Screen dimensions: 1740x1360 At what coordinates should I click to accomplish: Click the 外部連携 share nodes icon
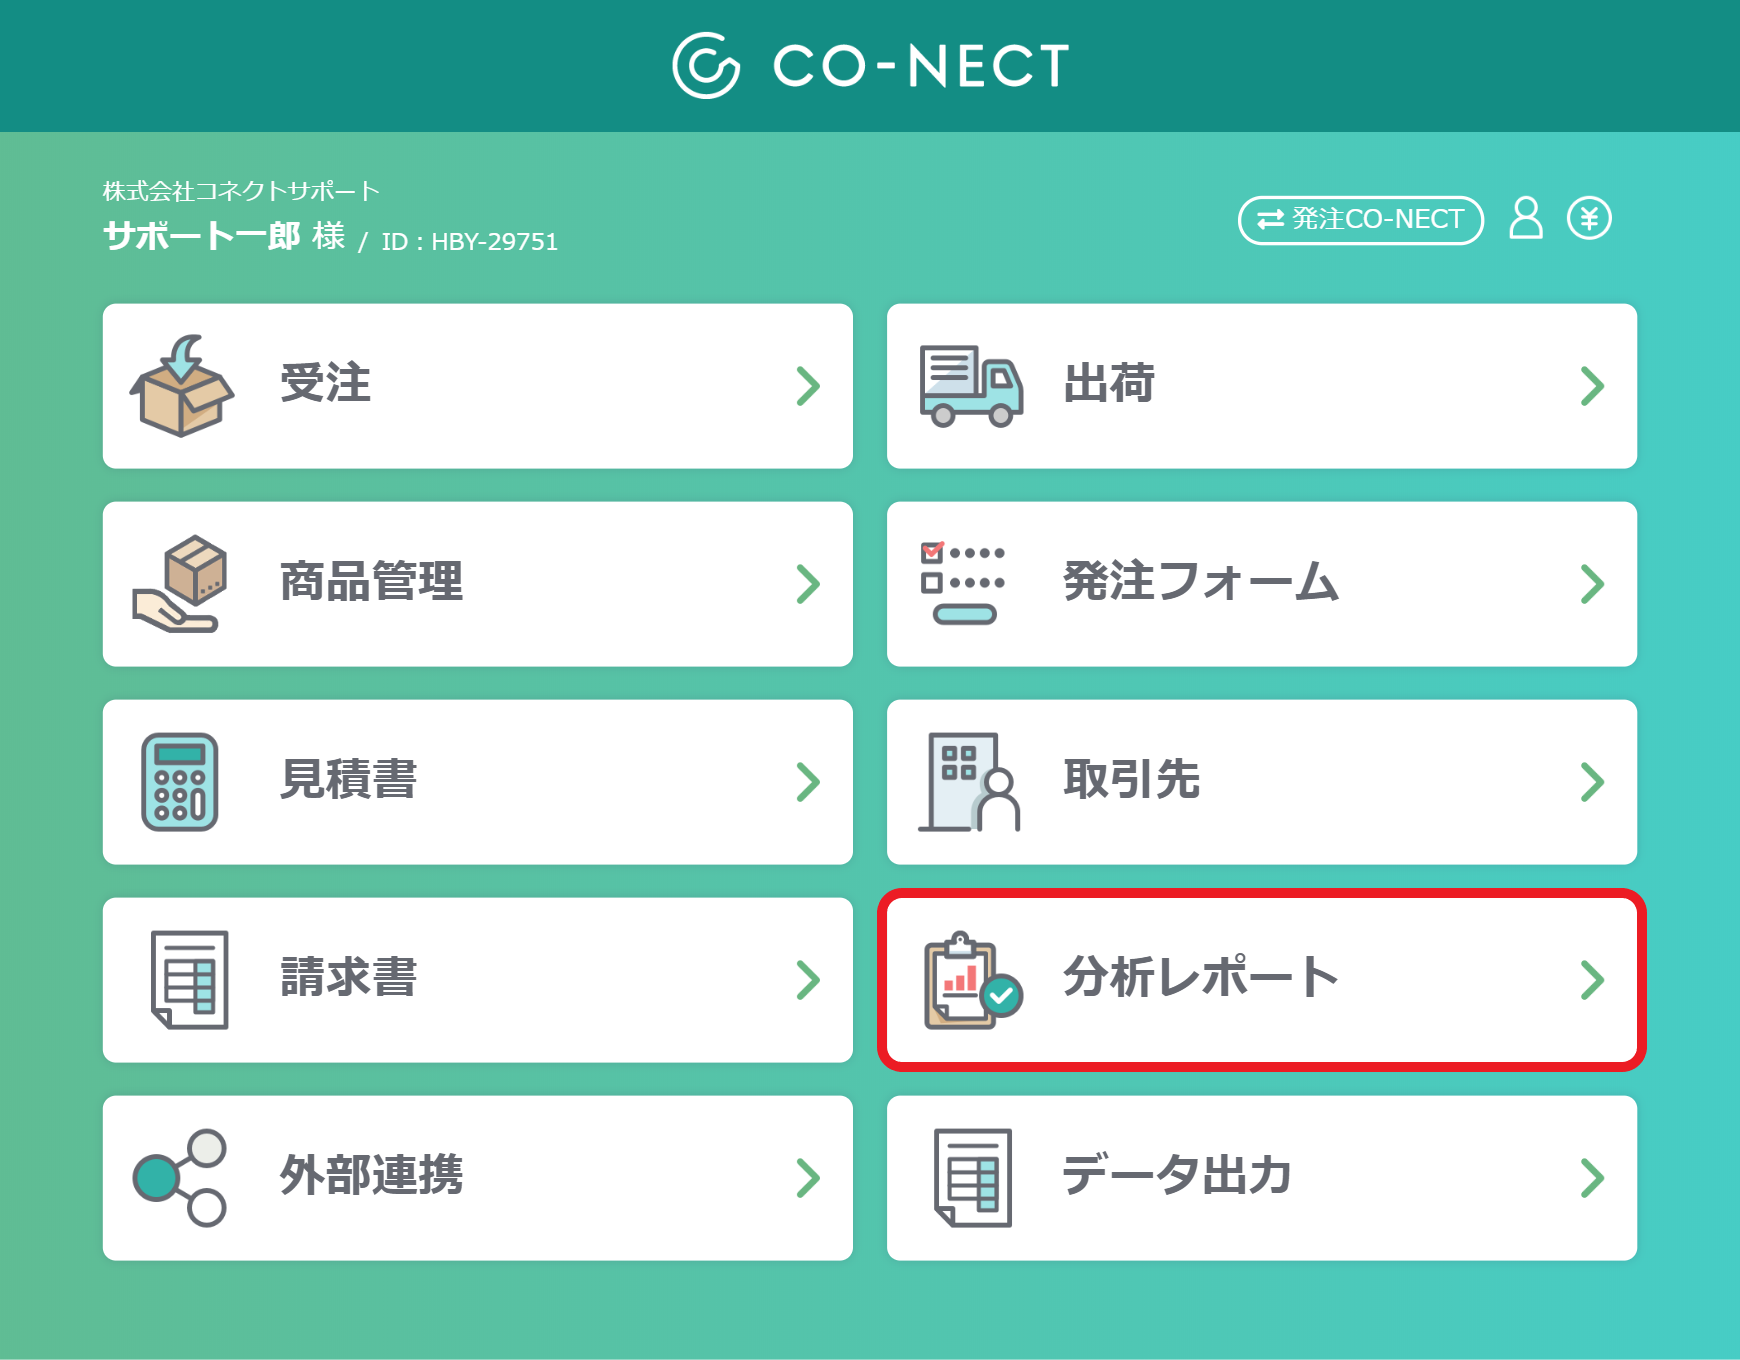[180, 1178]
